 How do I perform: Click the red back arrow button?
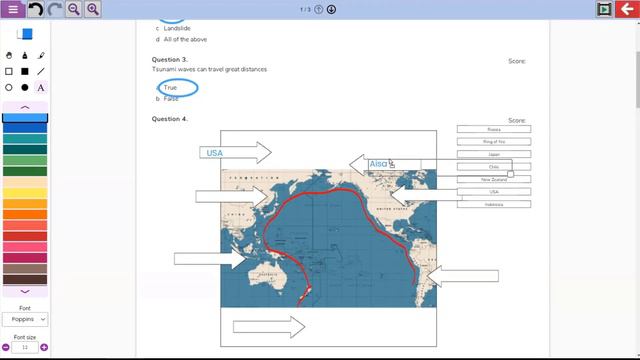[x=627, y=9]
